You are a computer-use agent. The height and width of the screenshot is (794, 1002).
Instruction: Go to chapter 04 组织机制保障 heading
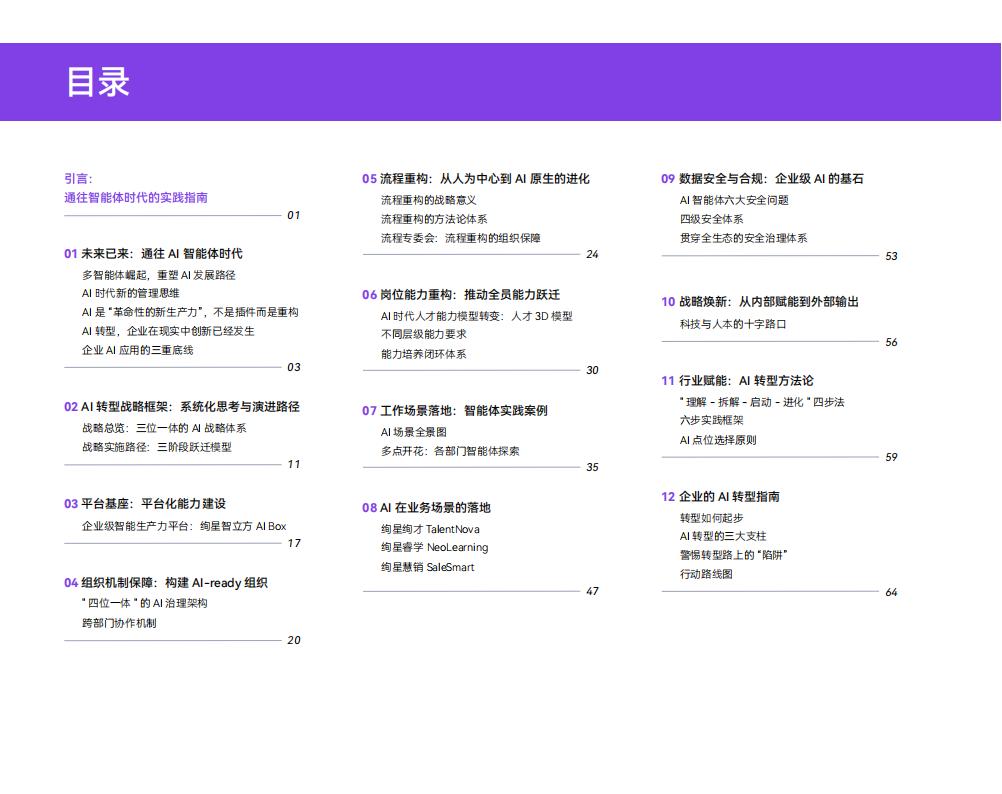pyautogui.click(x=165, y=583)
